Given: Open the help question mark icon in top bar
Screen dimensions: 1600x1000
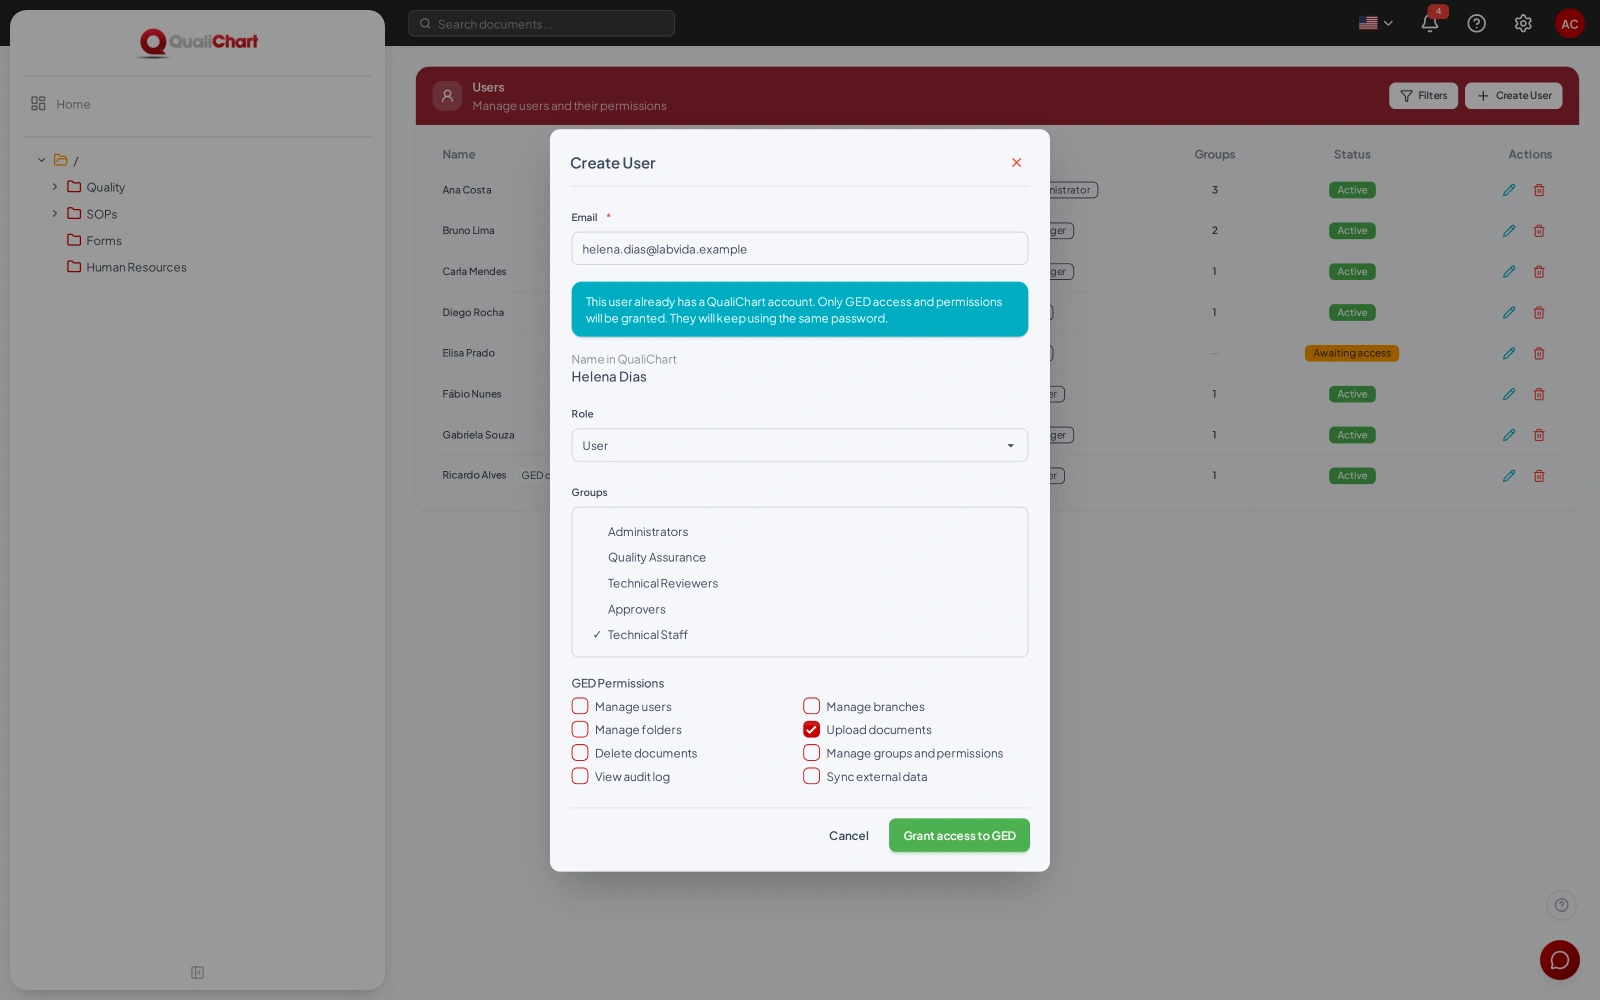Looking at the screenshot, I should 1476,23.
